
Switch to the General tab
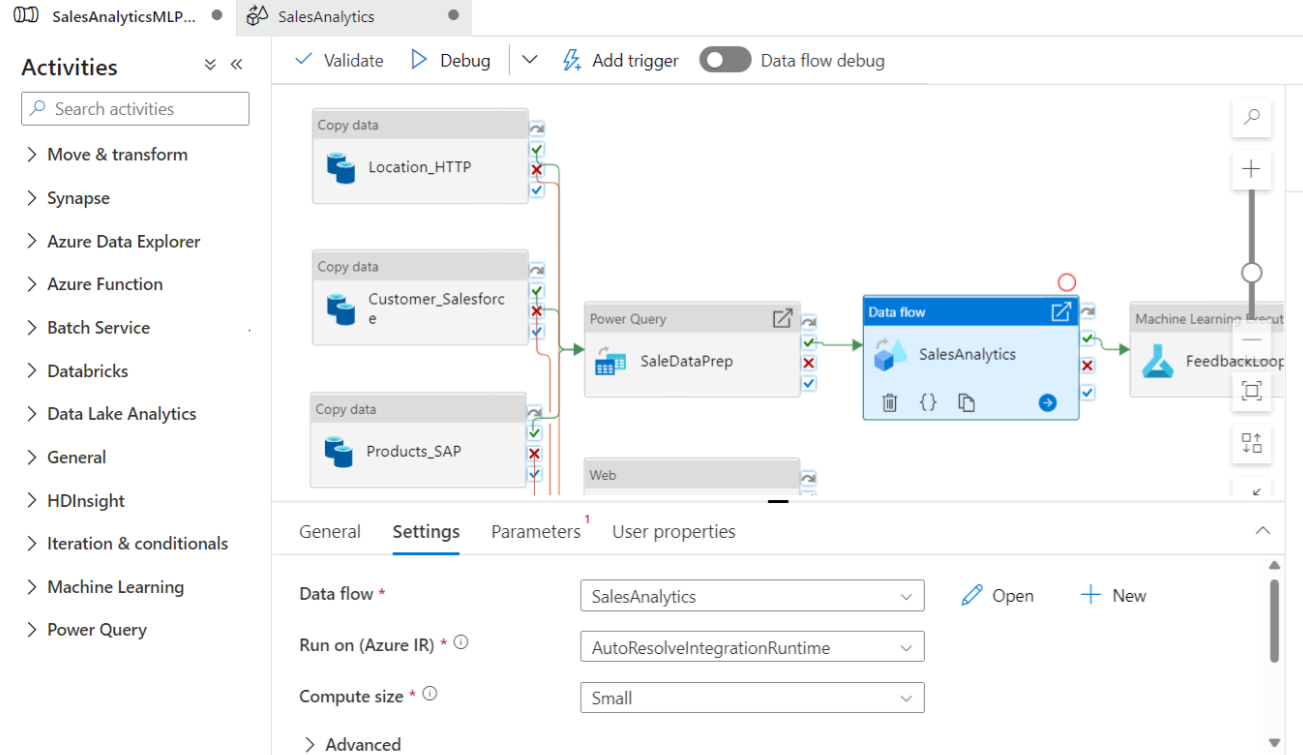coord(330,532)
